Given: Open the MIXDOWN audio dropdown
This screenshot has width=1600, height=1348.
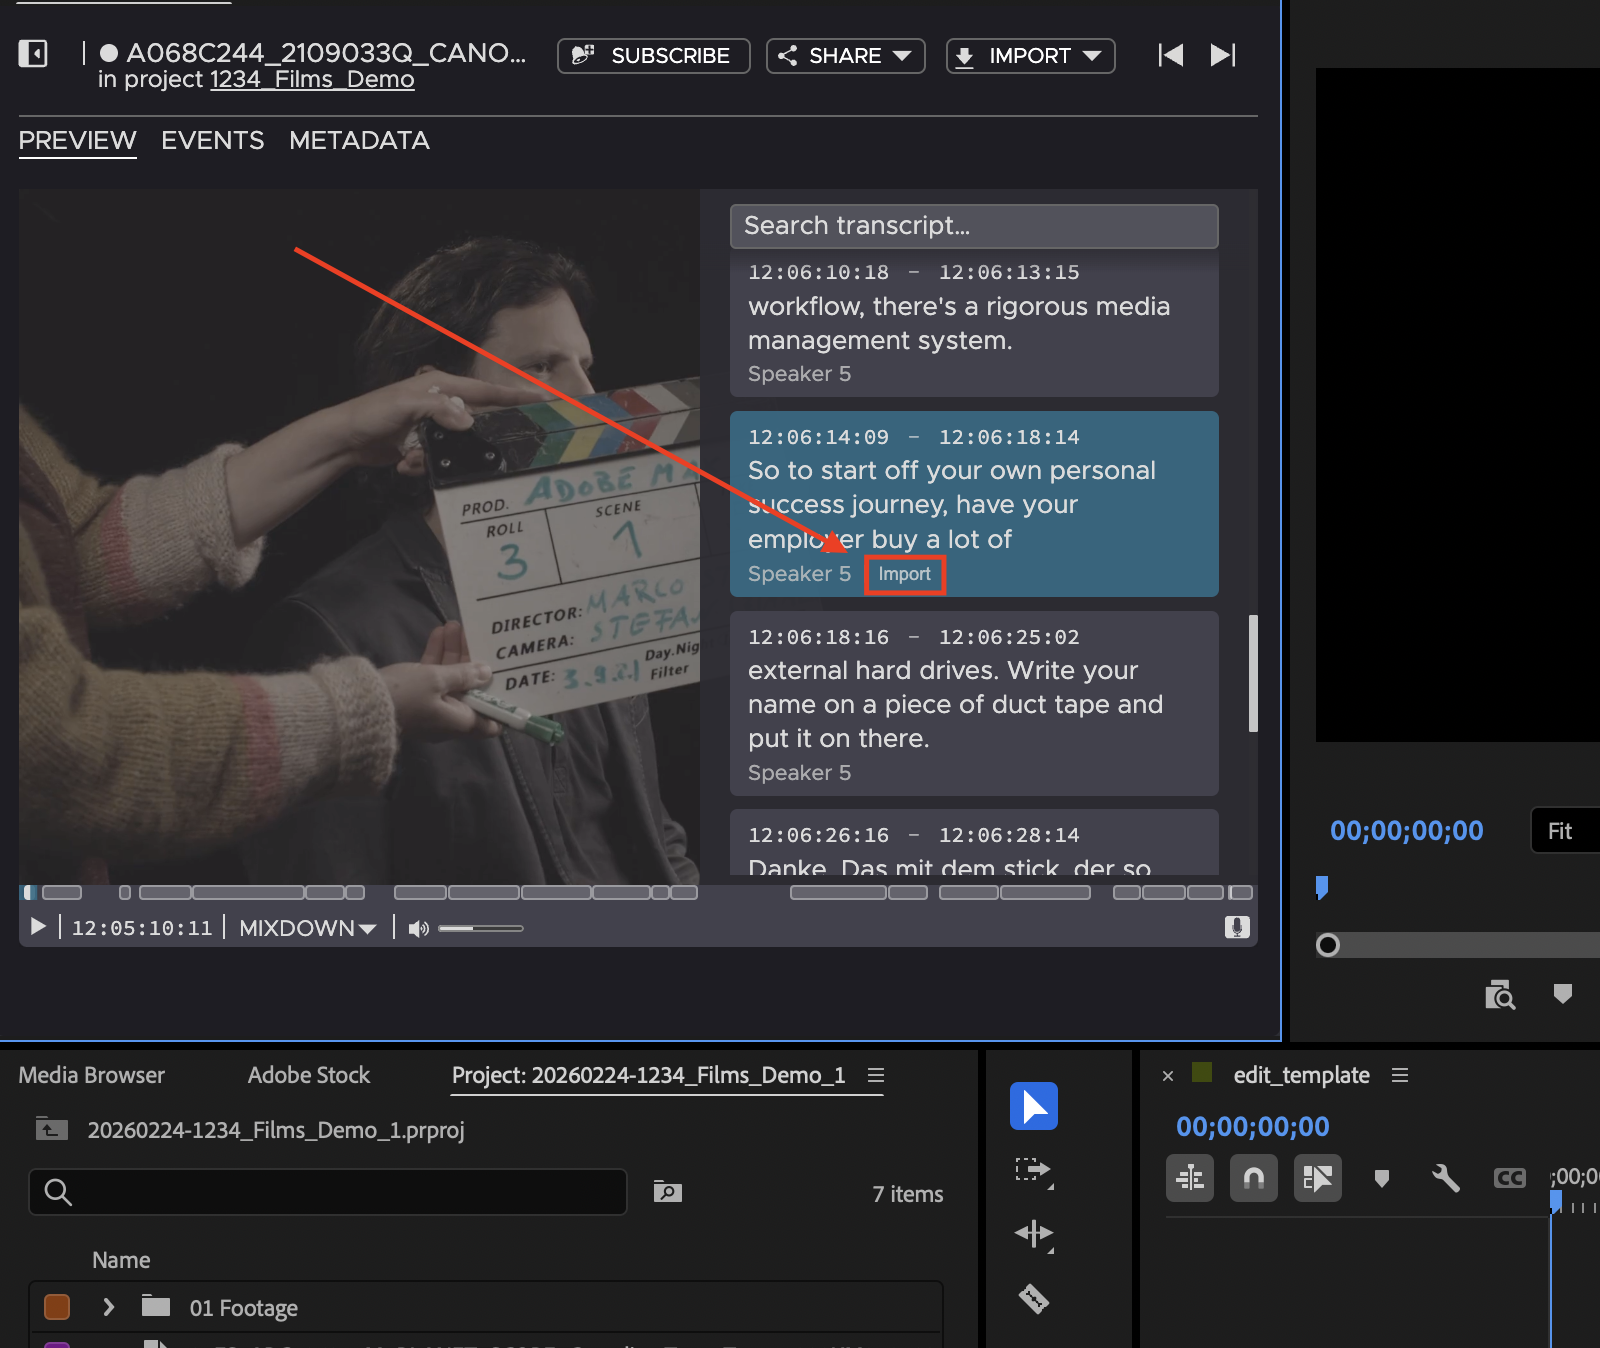Looking at the screenshot, I should click(x=307, y=928).
